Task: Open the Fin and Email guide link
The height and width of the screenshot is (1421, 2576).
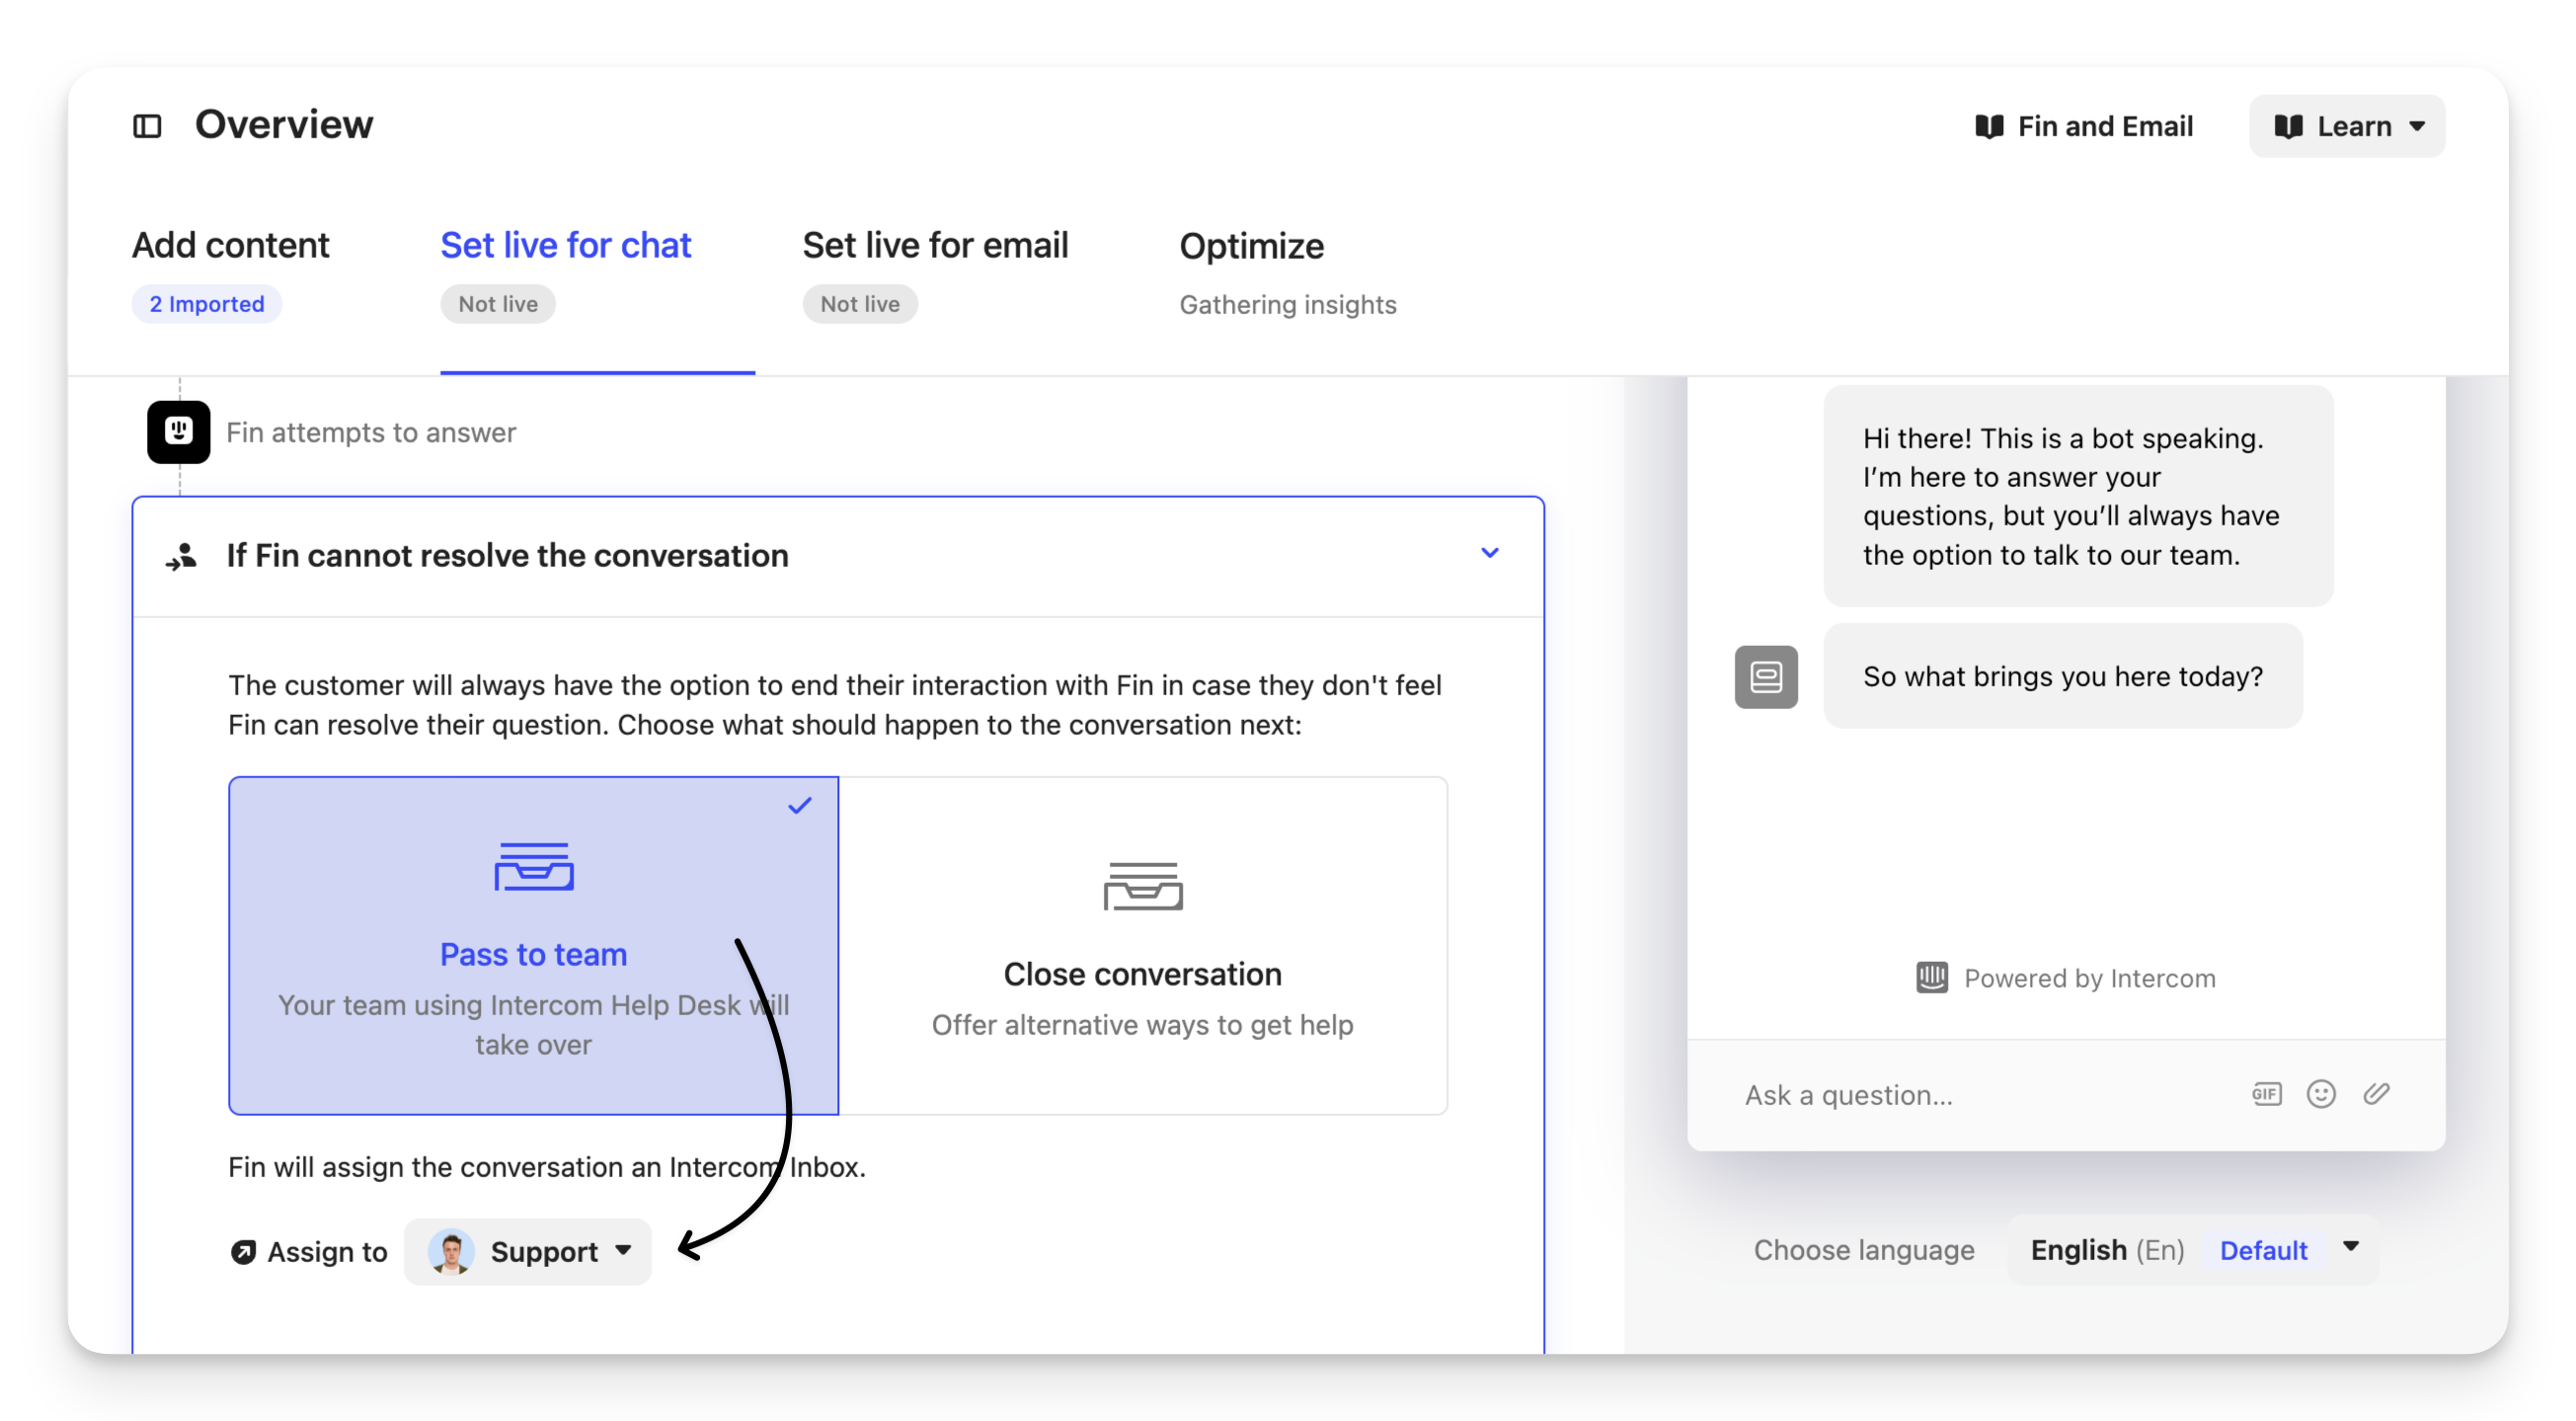Action: (2084, 126)
